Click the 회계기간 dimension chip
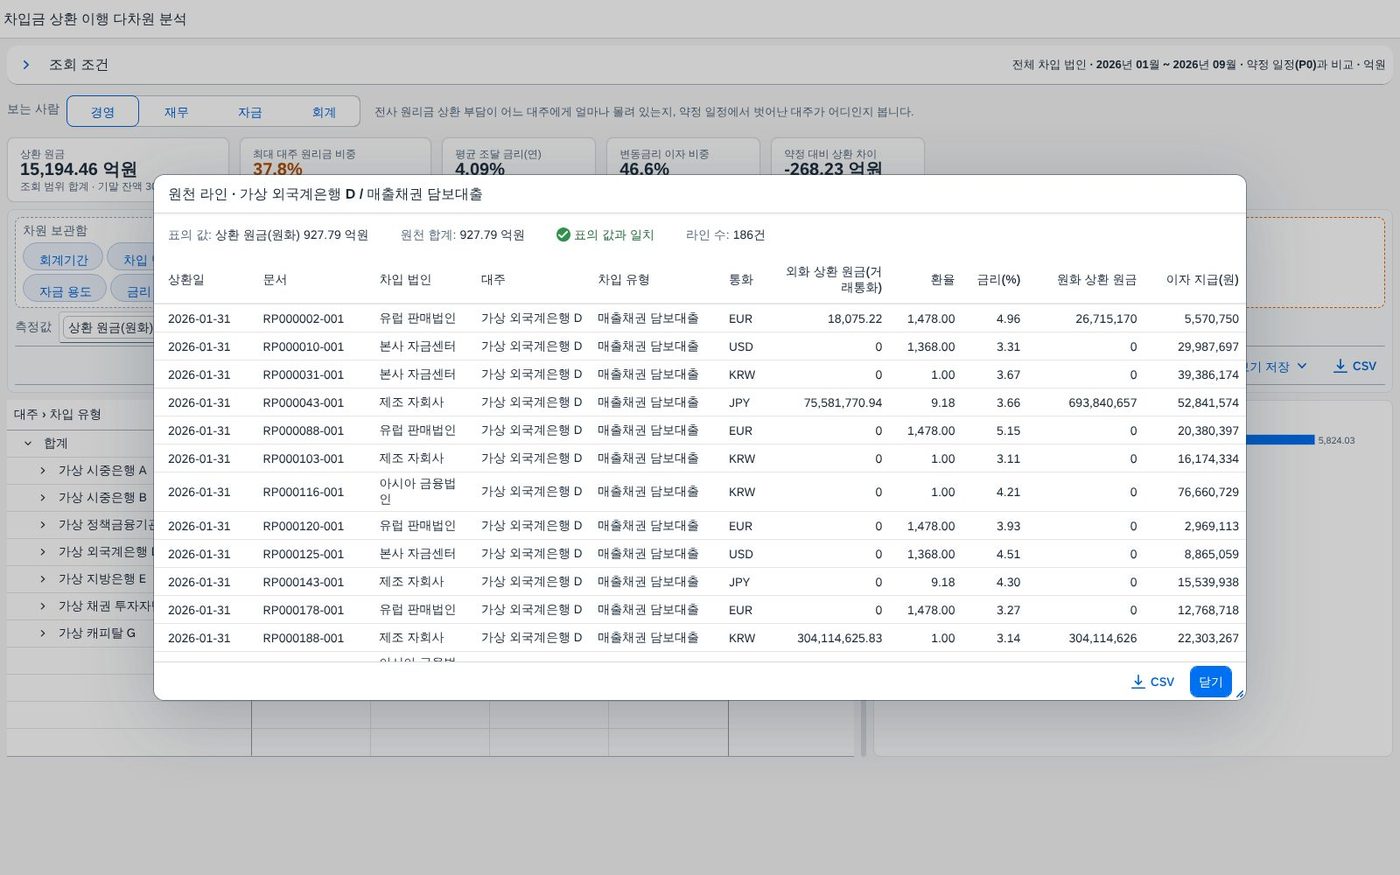The width and height of the screenshot is (1400, 875). click(64, 259)
